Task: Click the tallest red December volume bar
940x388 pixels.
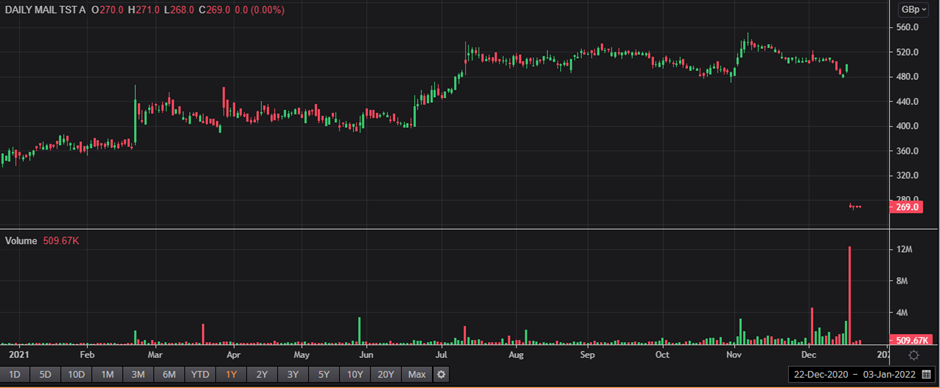Action: 849,295
